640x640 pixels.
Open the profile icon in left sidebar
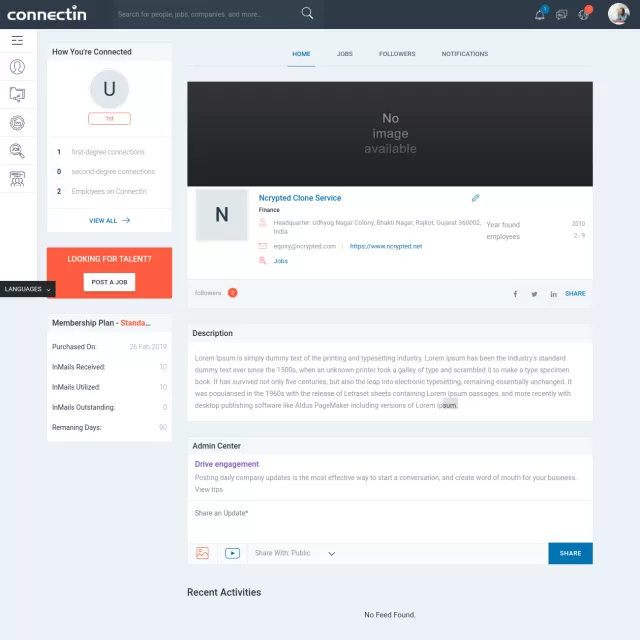click(17, 67)
